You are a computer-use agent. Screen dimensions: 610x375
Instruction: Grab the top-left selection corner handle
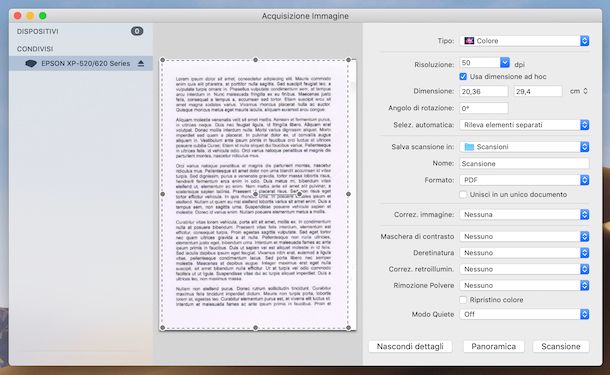[x=163, y=60]
